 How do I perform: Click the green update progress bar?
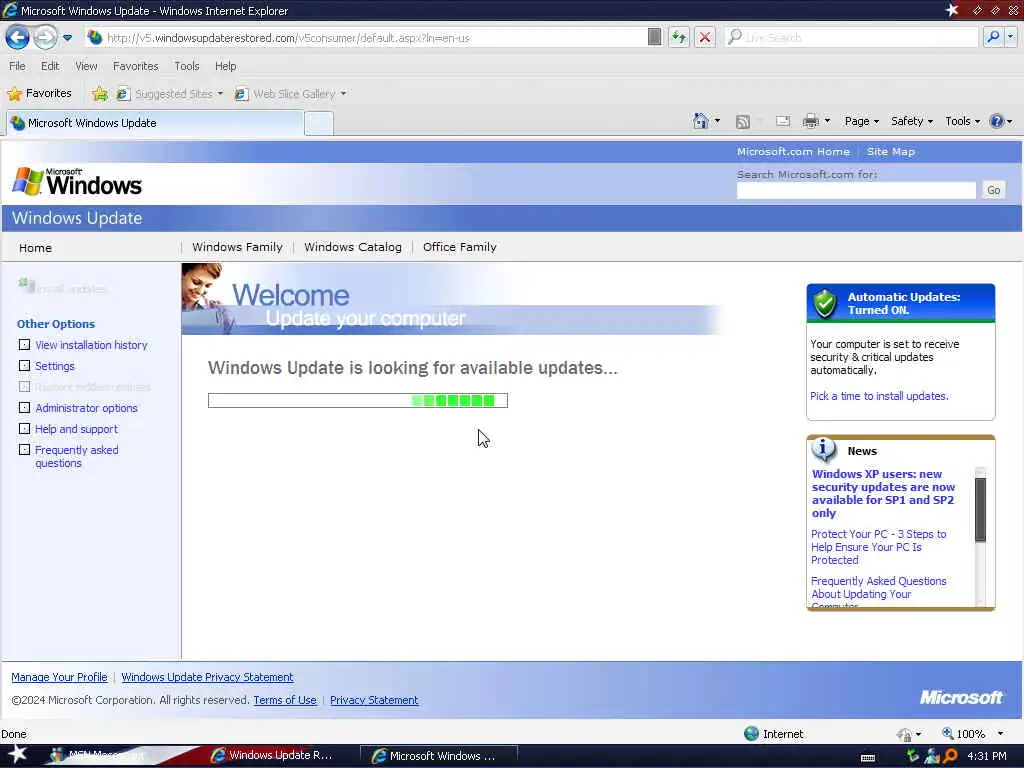tap(358, 400)
